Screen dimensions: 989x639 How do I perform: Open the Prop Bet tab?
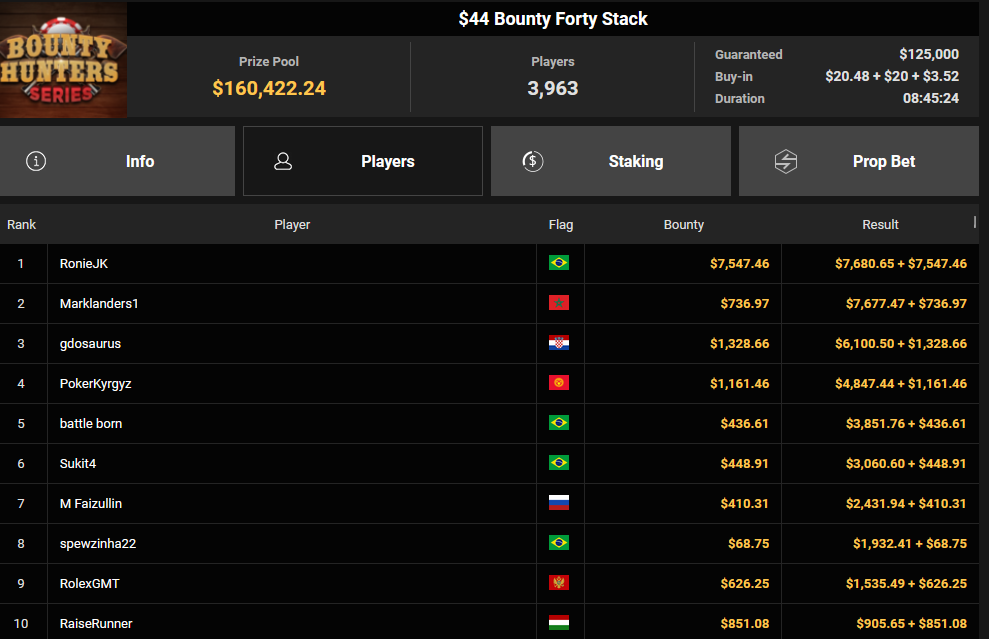[858, 161]
